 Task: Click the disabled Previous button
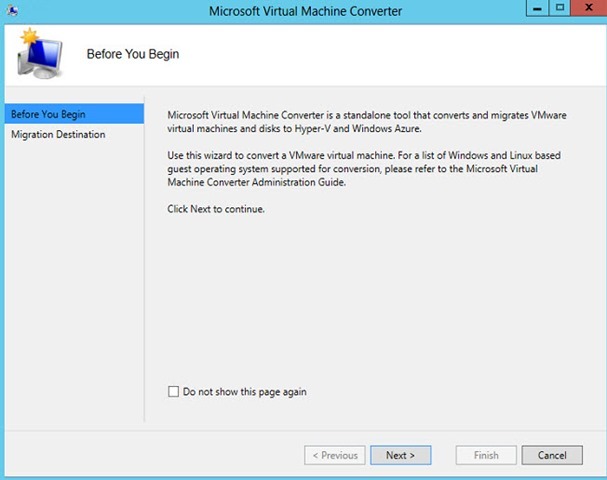(335, 455)
